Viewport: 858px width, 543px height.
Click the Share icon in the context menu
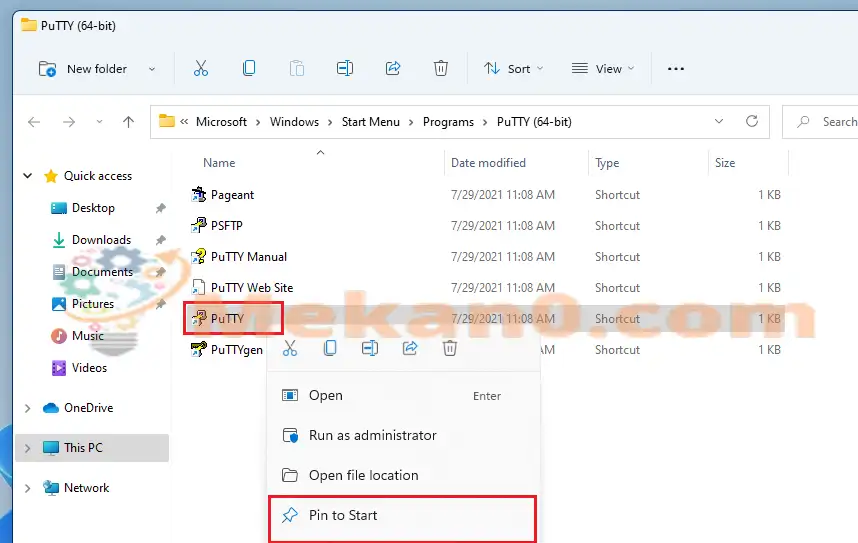[x=410, y=348]
